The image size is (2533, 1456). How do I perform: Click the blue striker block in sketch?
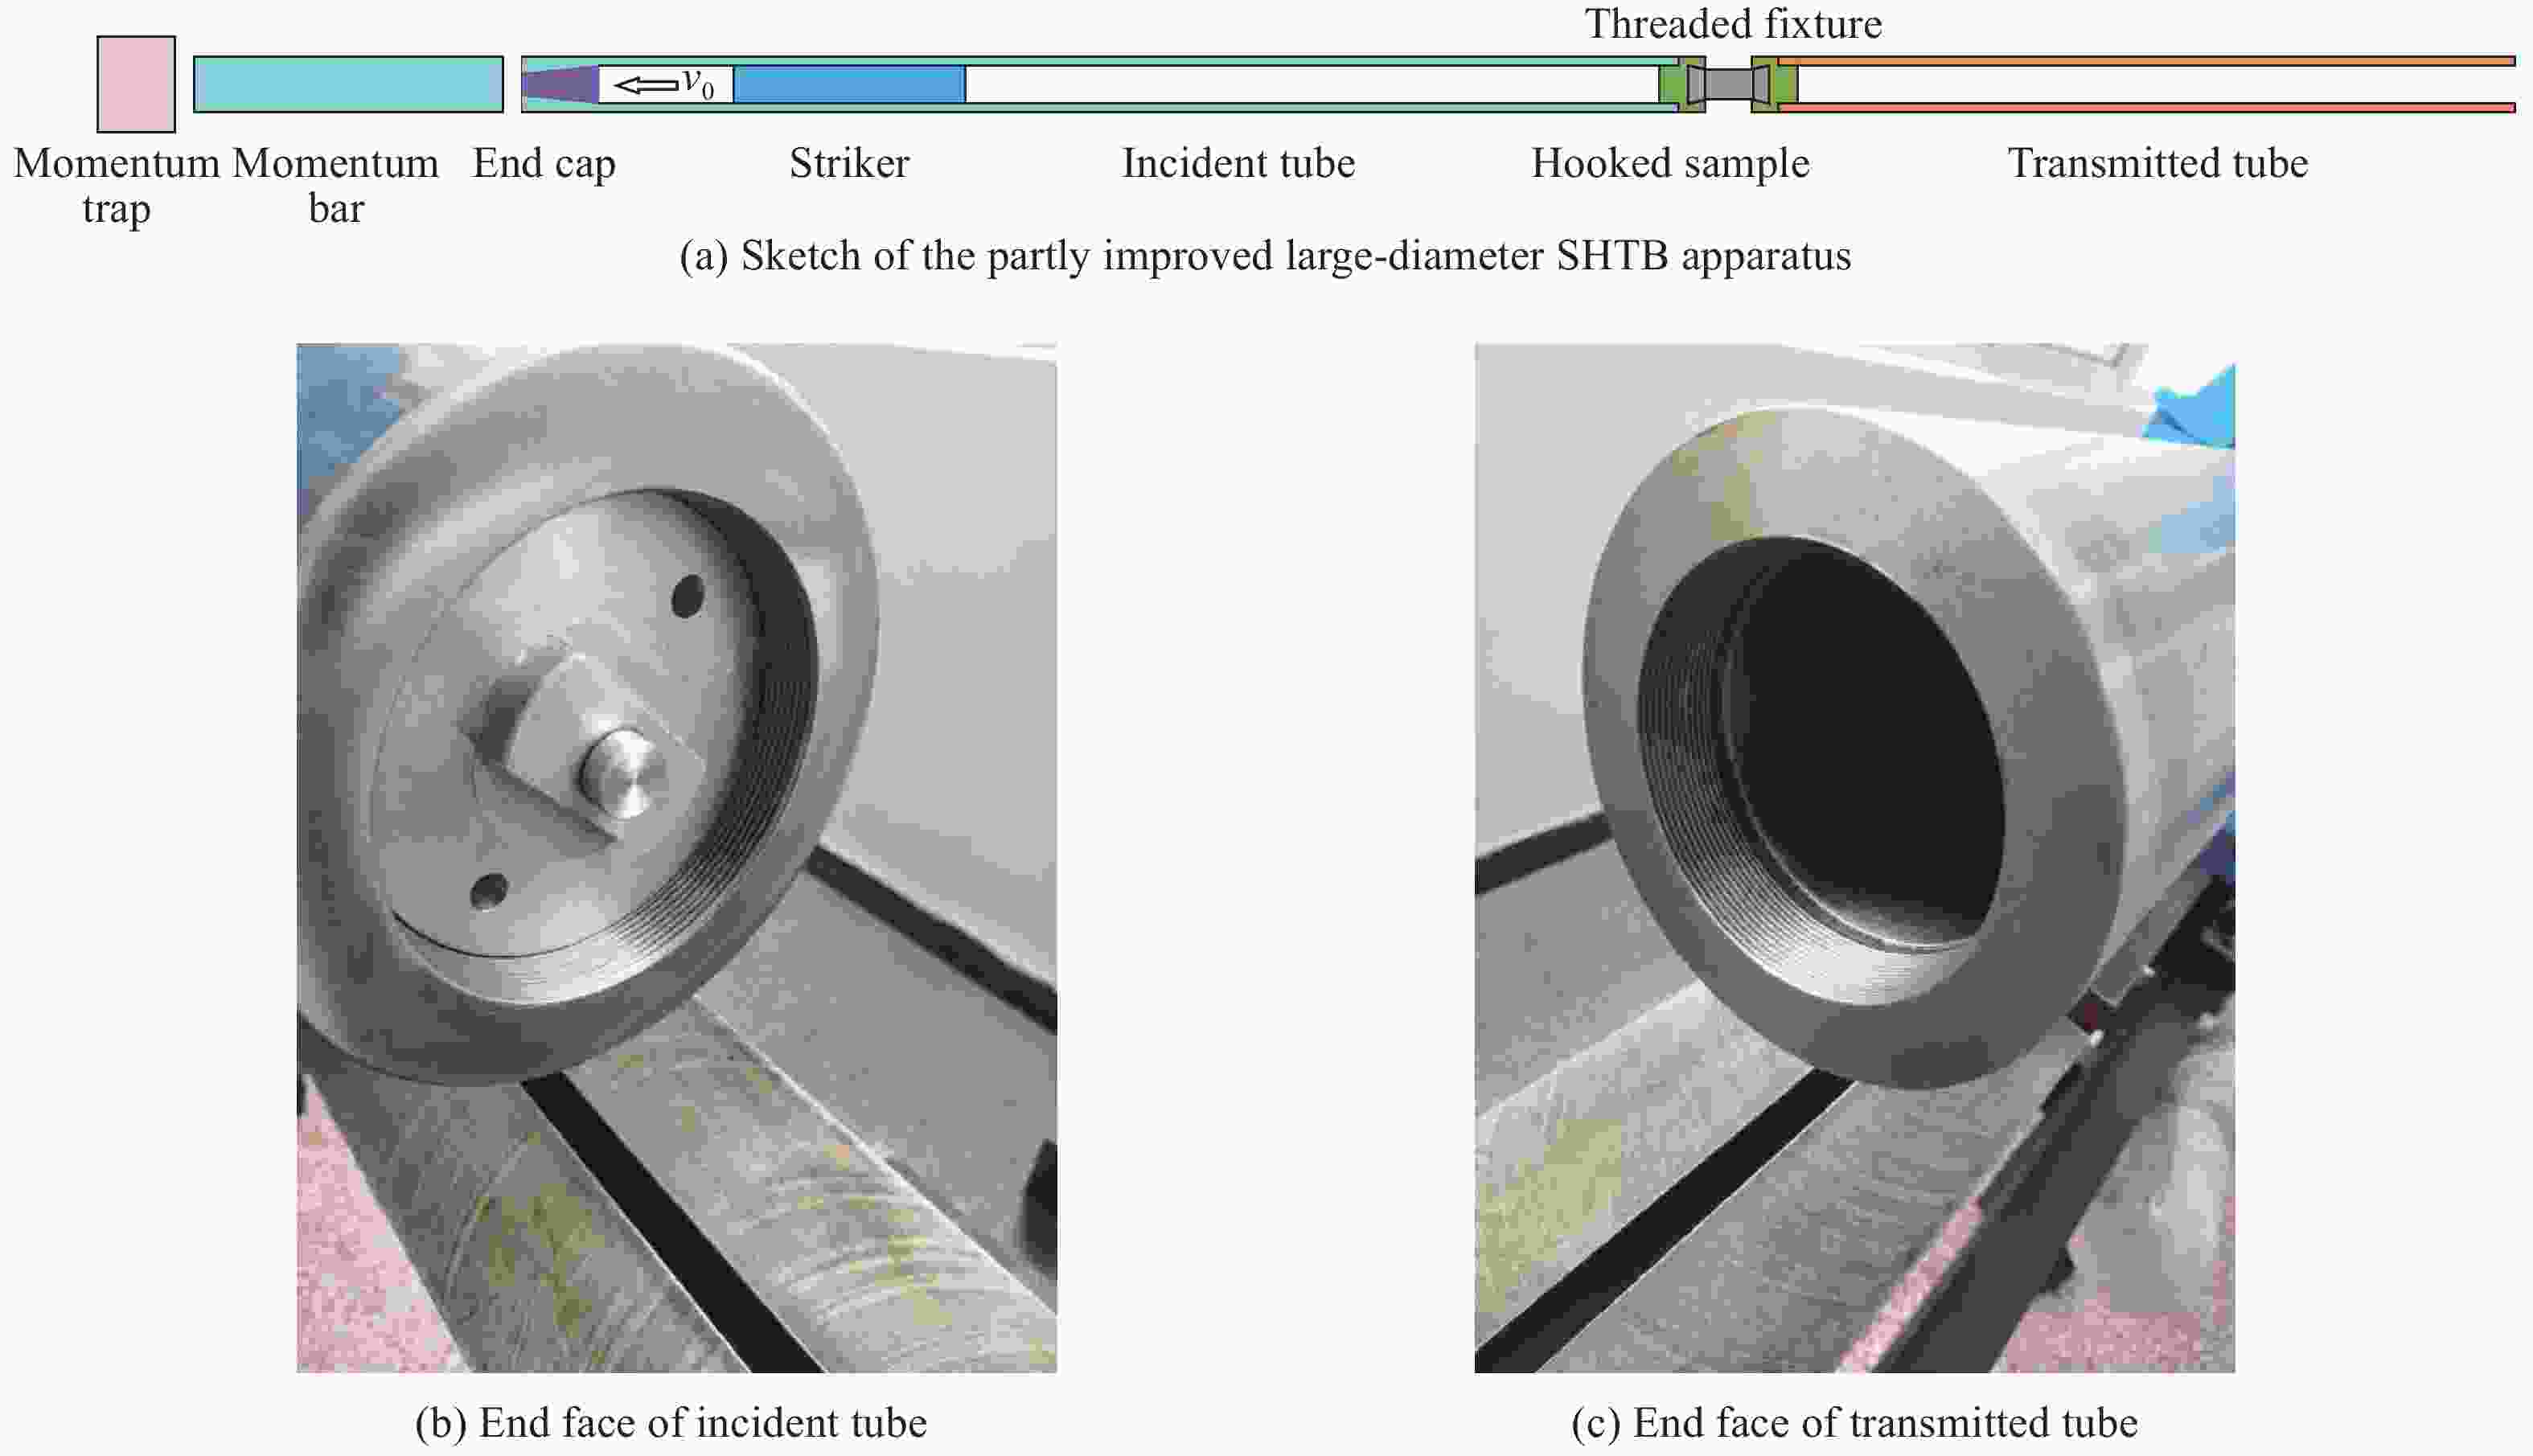coord(849,84)
